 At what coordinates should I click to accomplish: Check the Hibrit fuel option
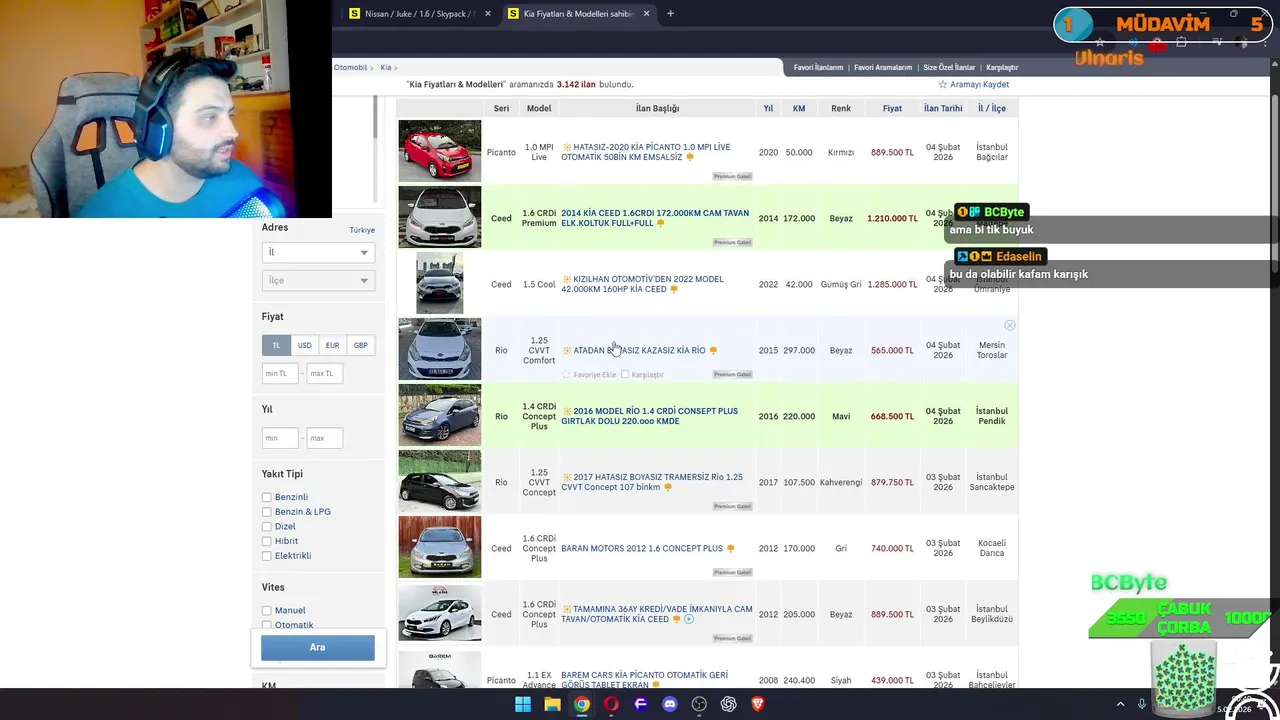click(x=267, y=541)
